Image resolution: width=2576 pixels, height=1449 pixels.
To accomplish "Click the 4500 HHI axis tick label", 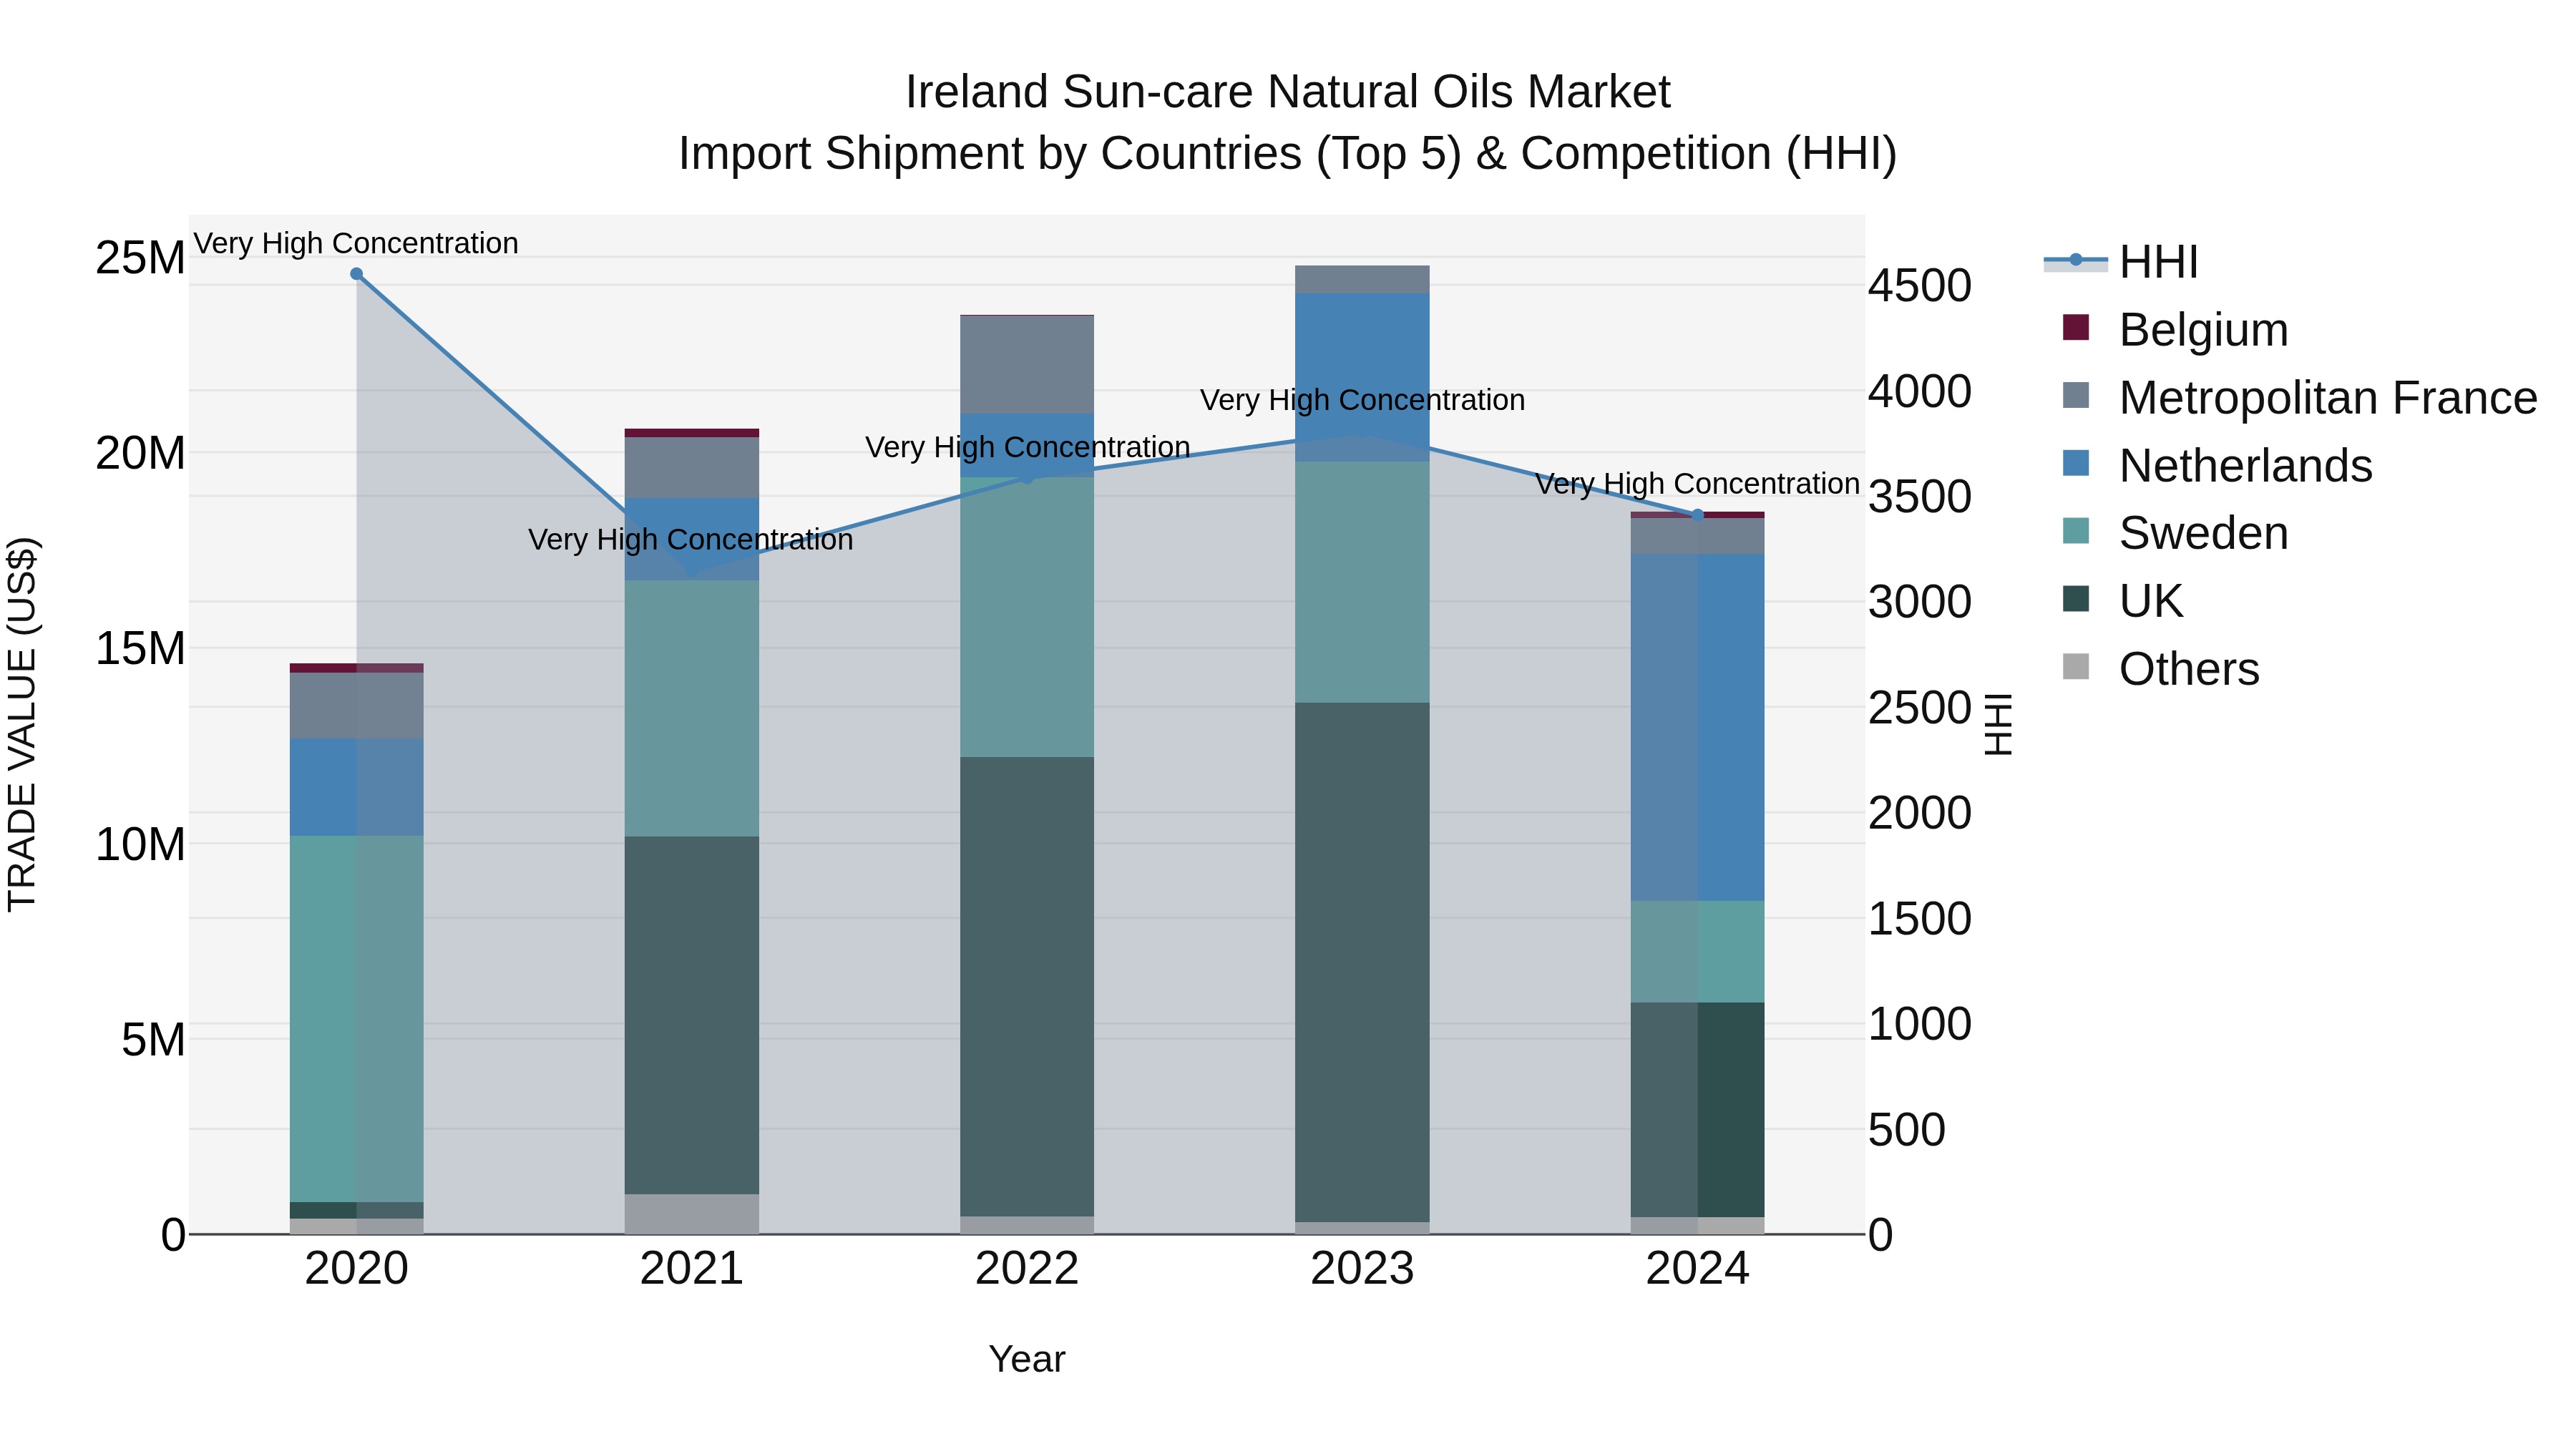I will tap(1920, 285).
